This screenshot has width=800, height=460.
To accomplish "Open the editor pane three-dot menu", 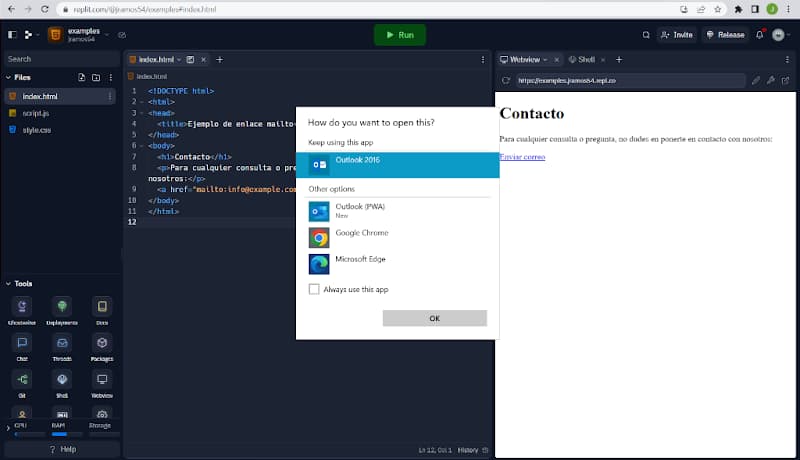I will (x=483, y=60).
